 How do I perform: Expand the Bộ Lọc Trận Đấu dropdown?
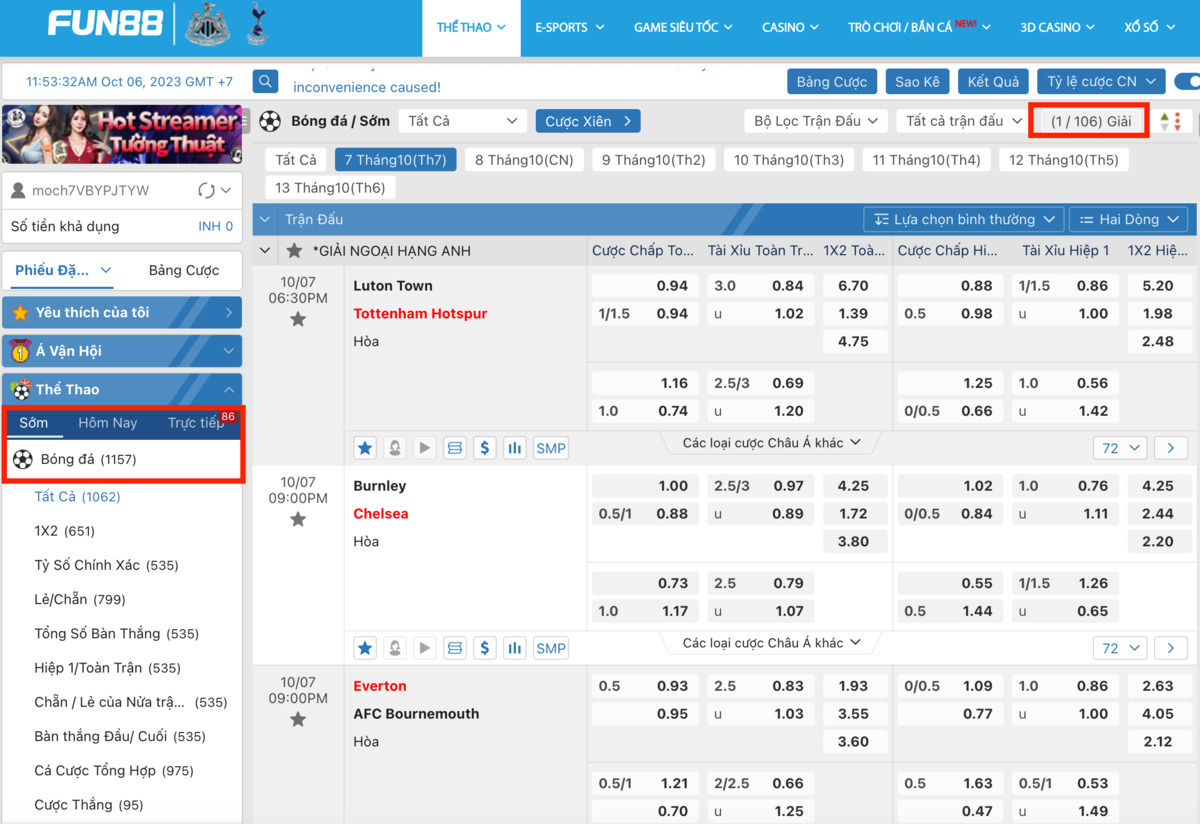pos(815,121)
